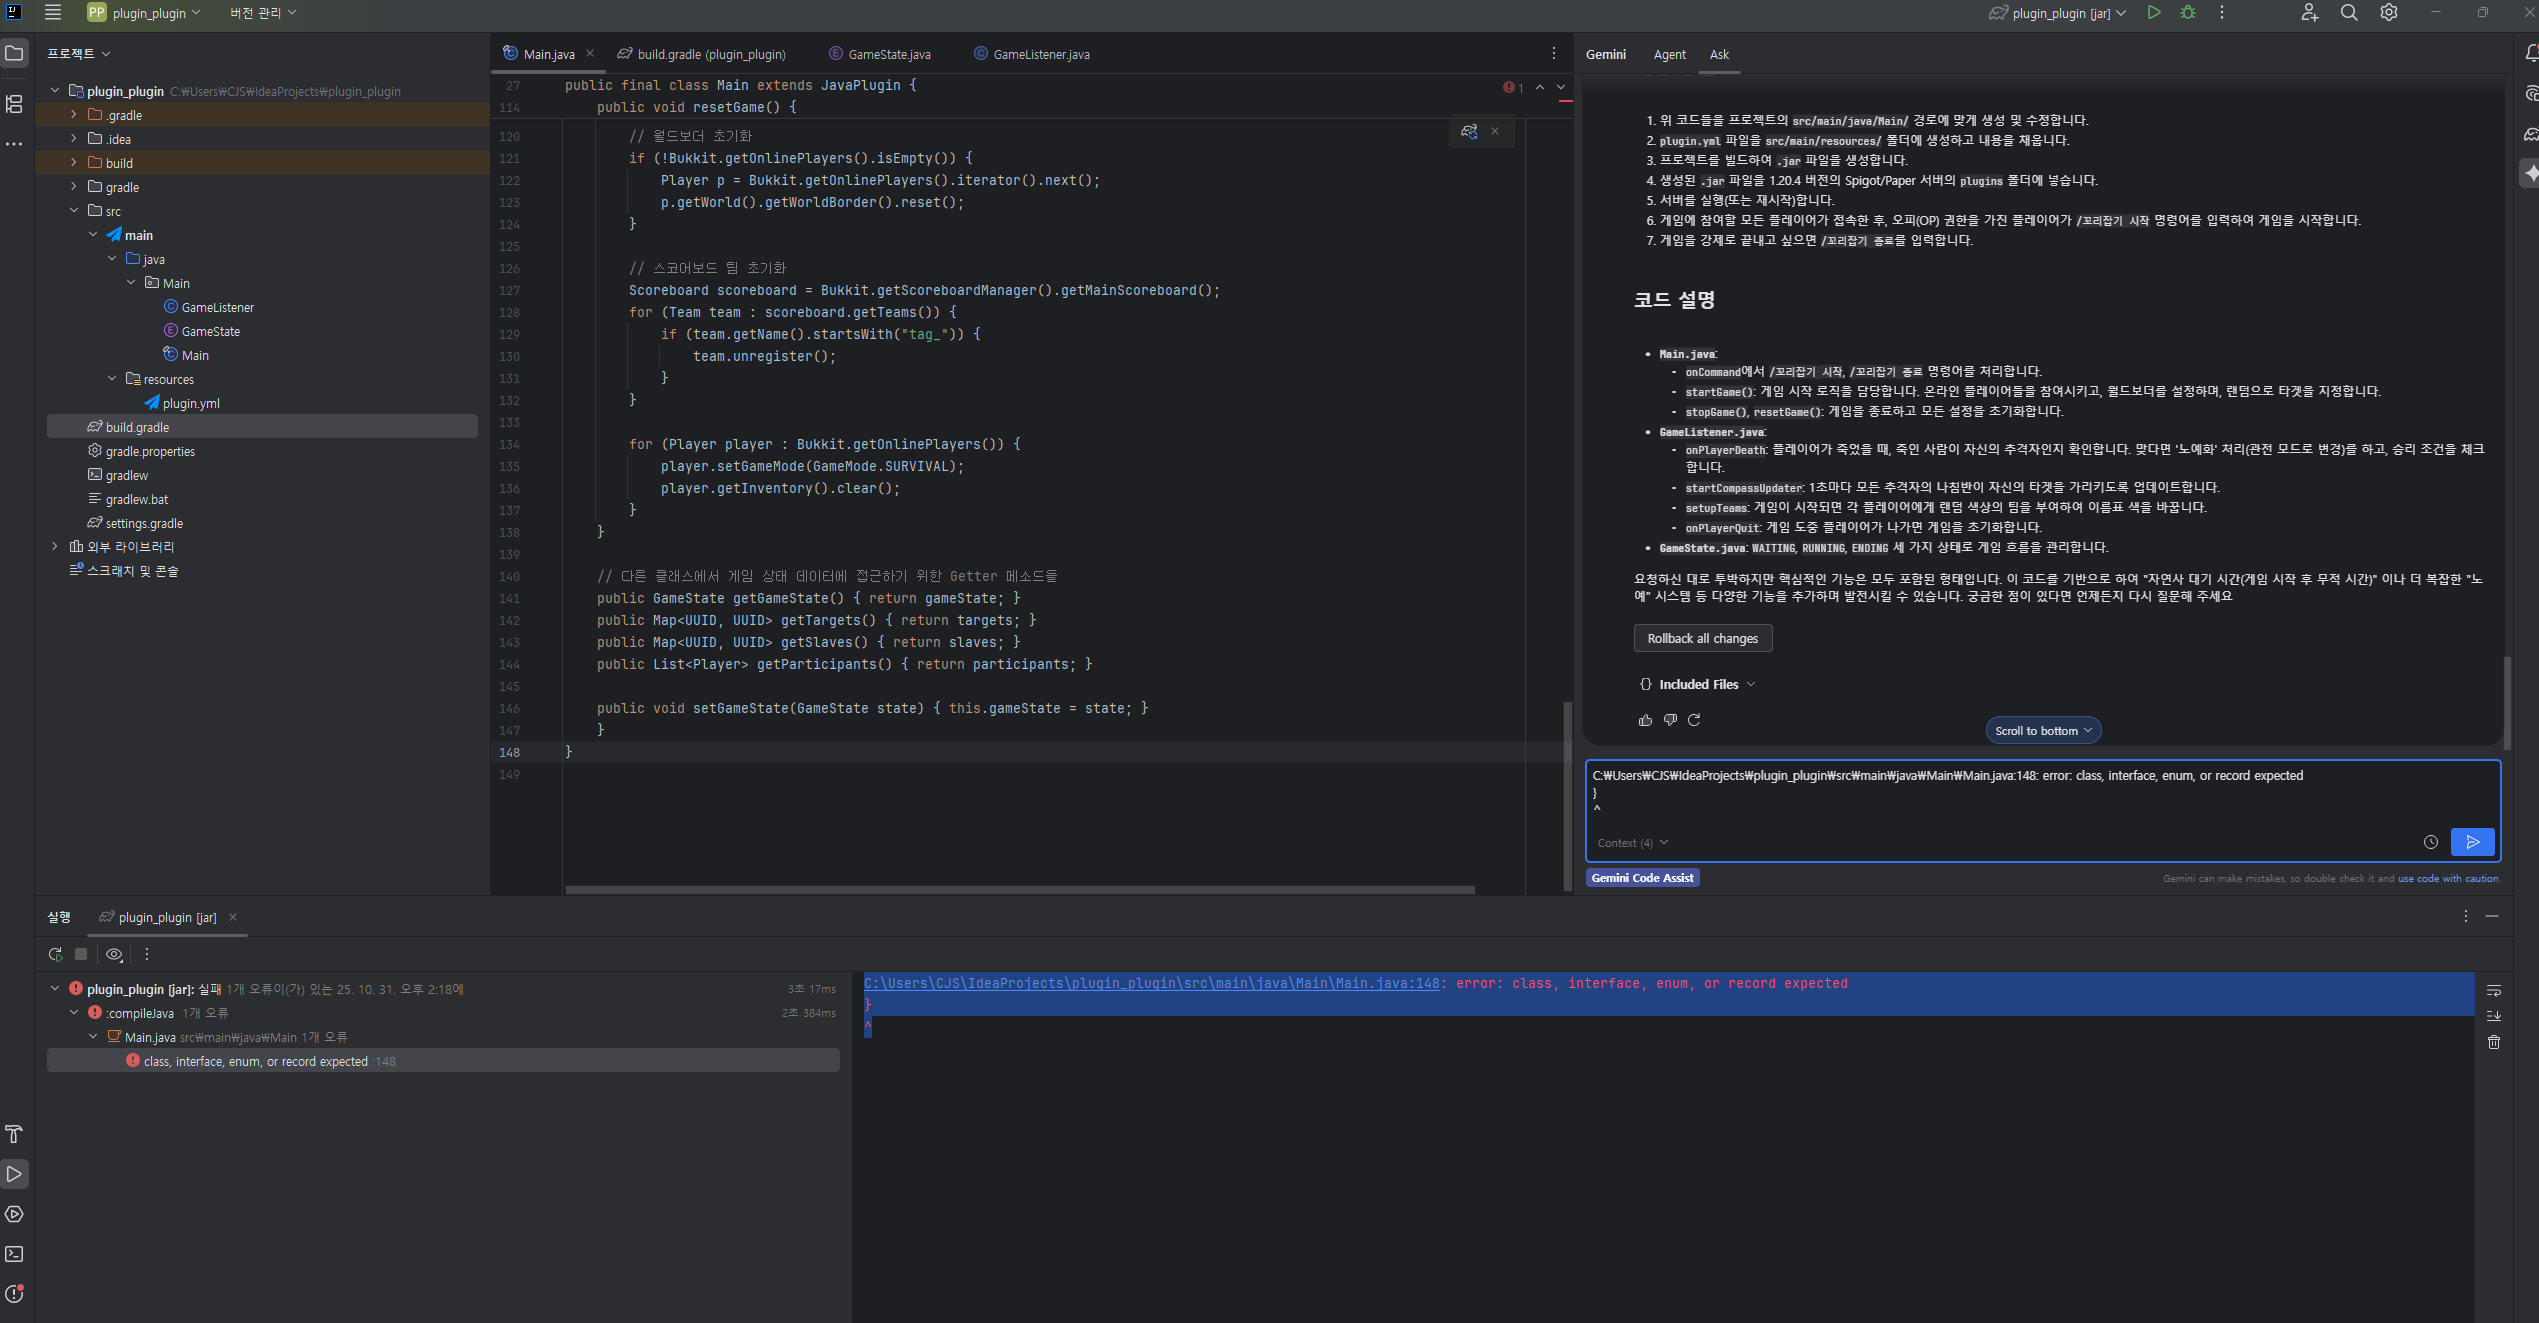Toggle the eye view filter in Run panel
Image resolution: width=2539 pixels, height=1323 pixels.
tap(114, 954)
